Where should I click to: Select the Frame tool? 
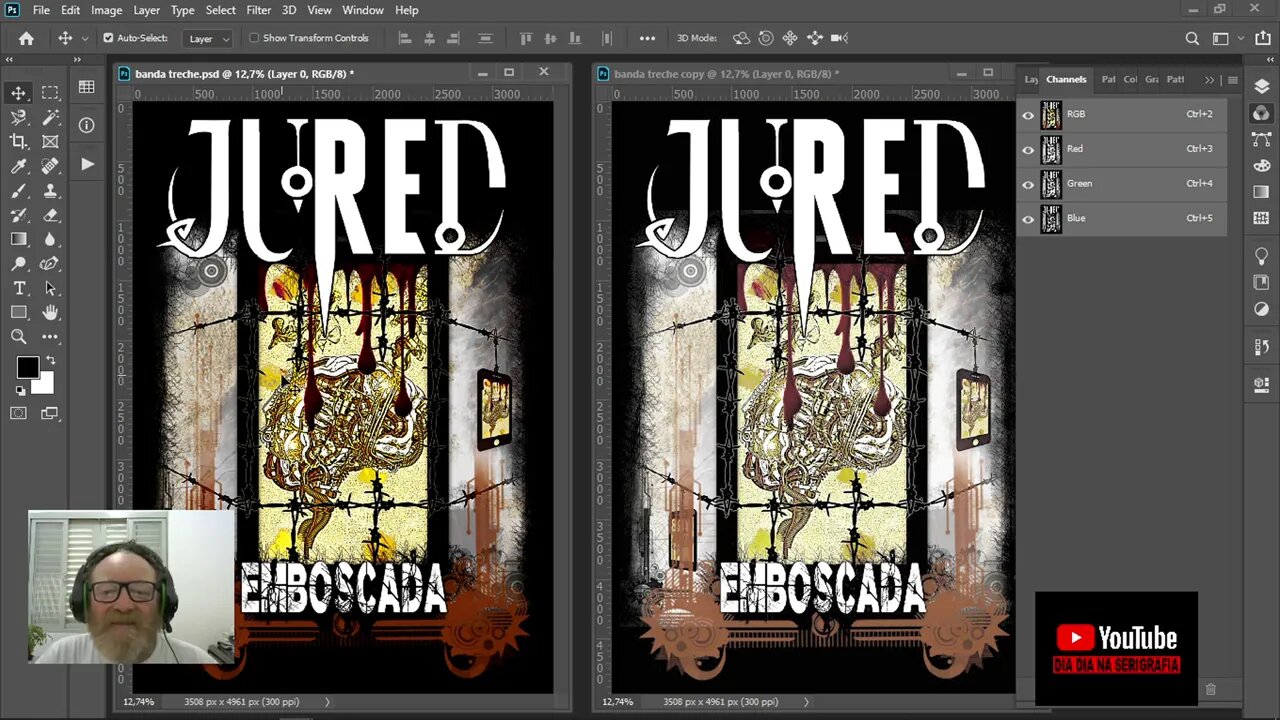point(50,142)
